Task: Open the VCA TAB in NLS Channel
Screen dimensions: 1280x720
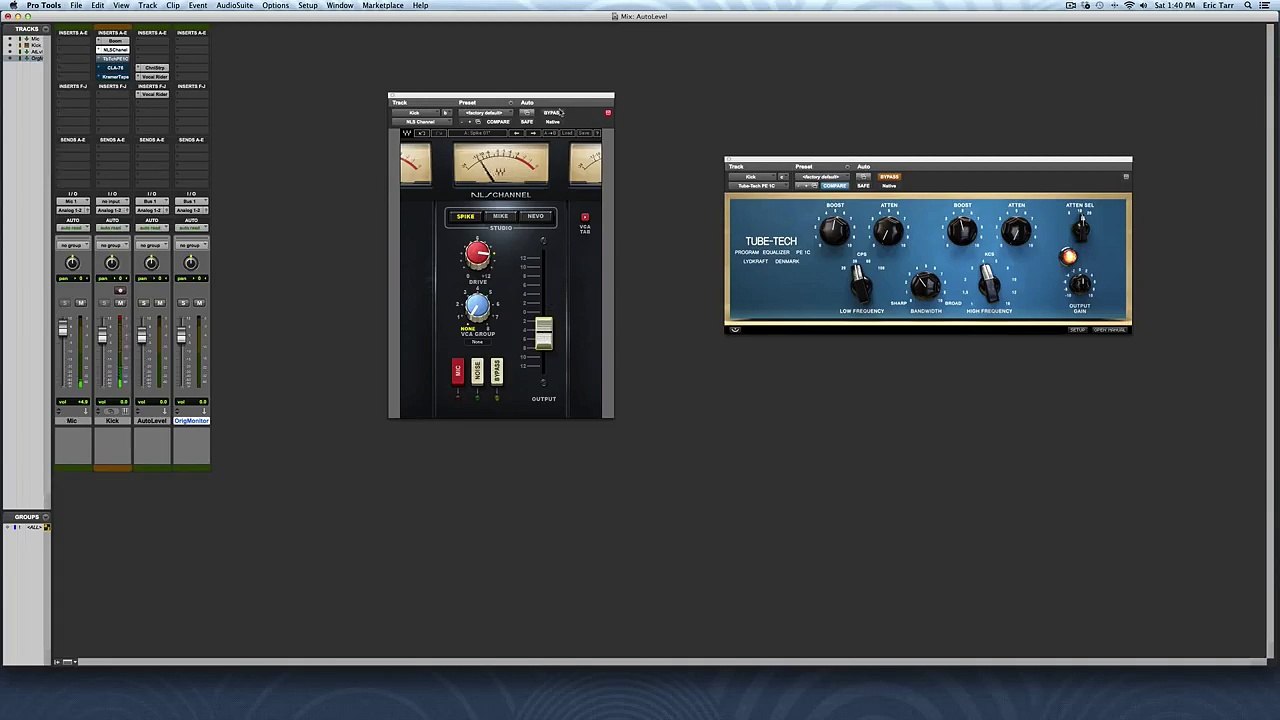Action: 585,217
